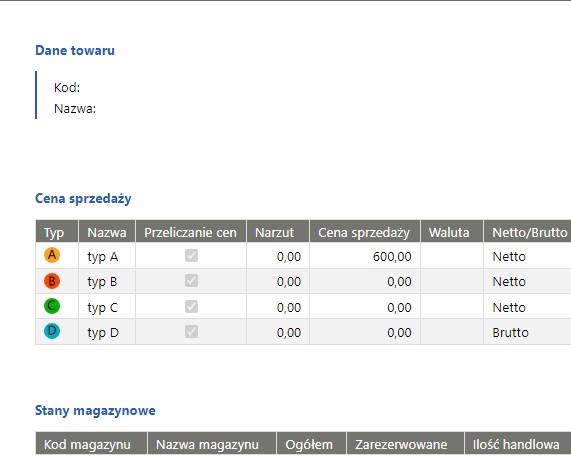
Task: Click the Dane towaru section heading
Action: coord(75,50)
